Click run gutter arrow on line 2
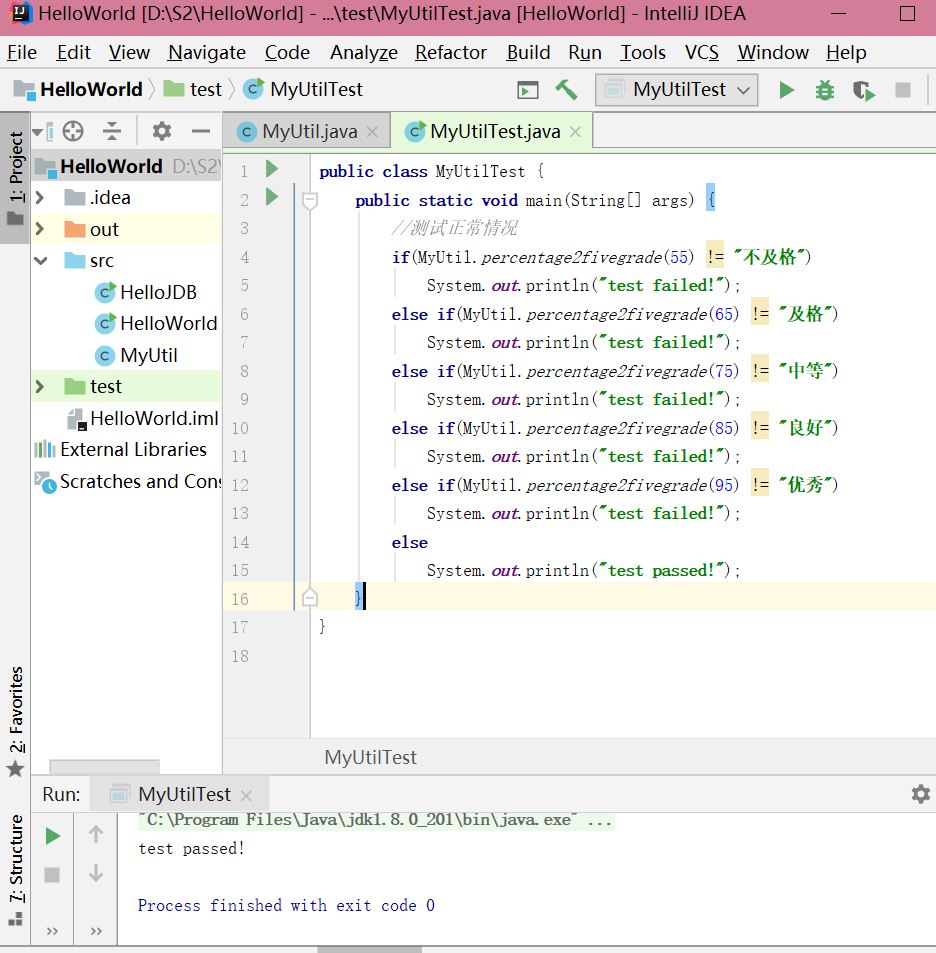Viewport: 936px width, 953px height. (x=272, y=197)
